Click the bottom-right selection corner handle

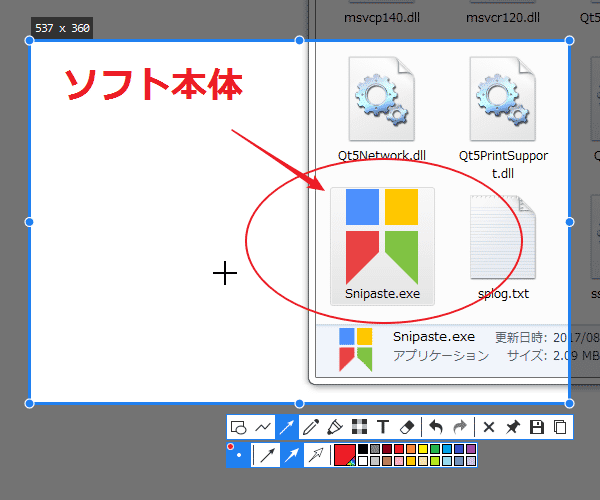point(569,403)
